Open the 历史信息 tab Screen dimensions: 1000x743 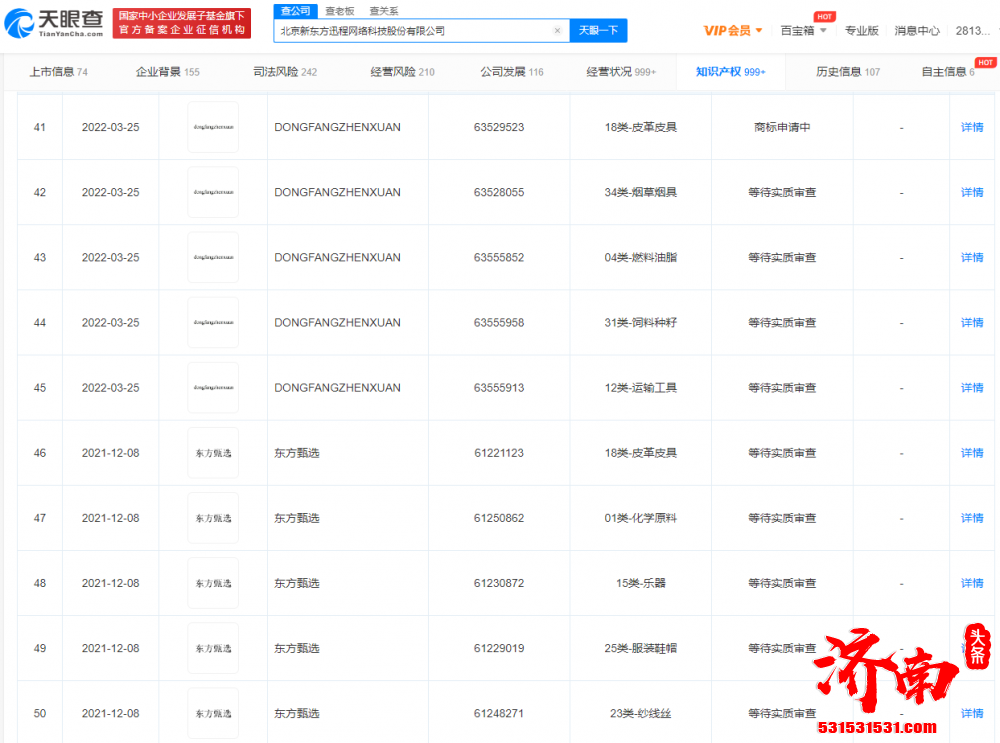coord(846,72)
